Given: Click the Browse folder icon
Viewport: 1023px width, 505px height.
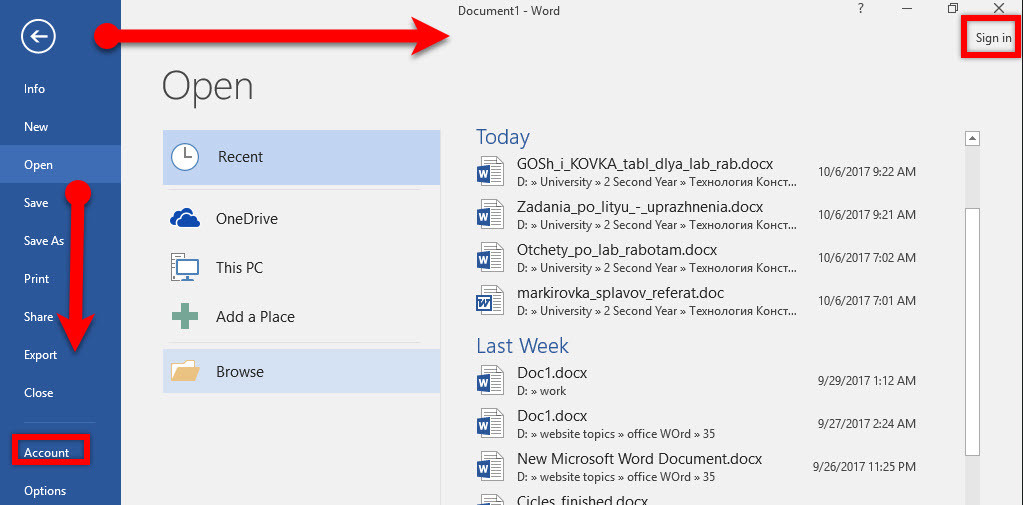Looking at the screenshot, I should [x=185, y=371].
